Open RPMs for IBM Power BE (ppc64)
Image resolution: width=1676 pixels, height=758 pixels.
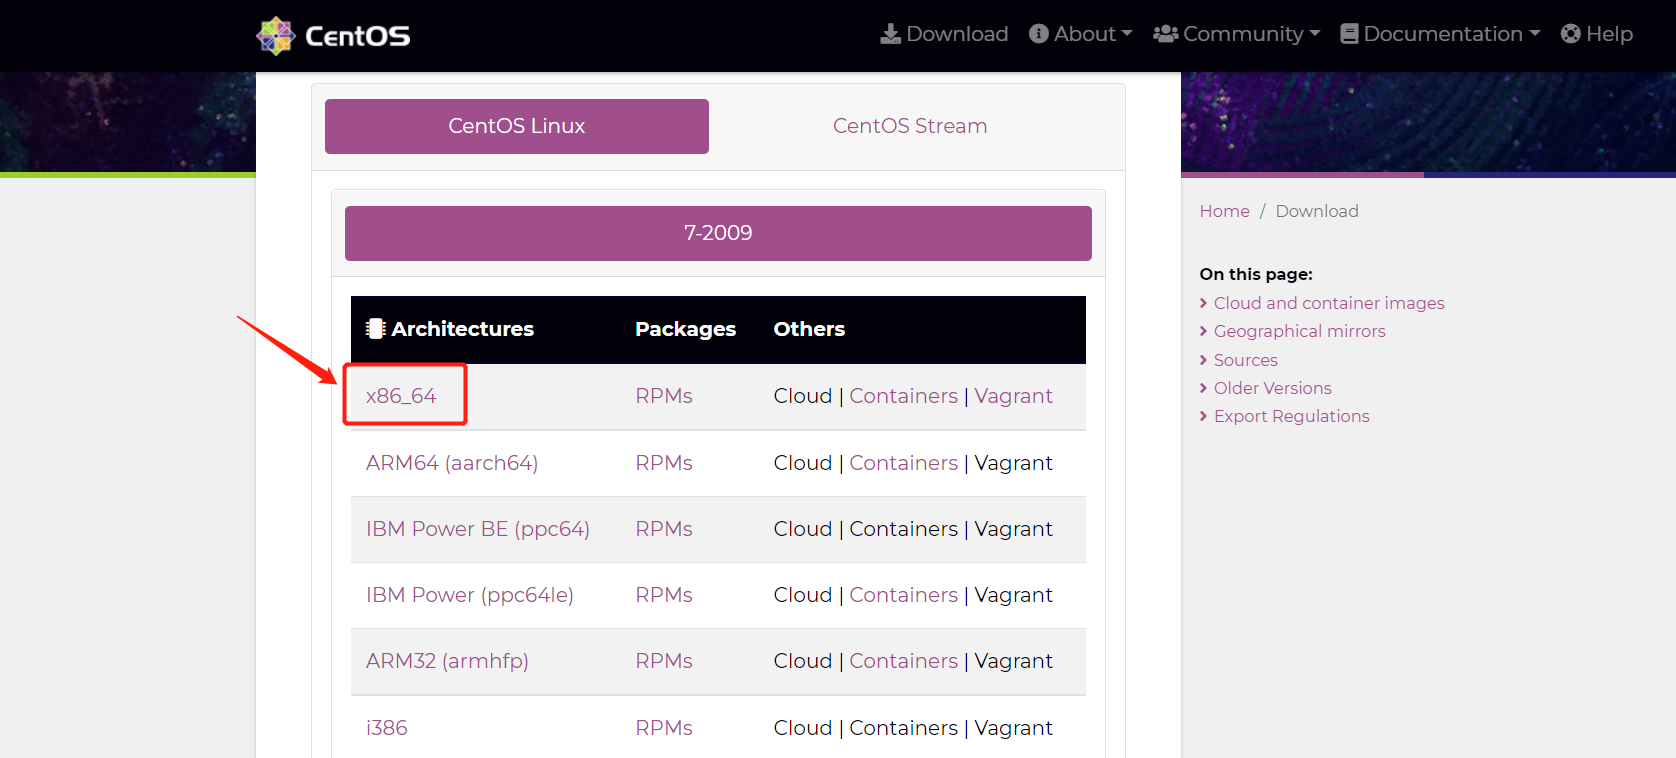tap(664, 529)
